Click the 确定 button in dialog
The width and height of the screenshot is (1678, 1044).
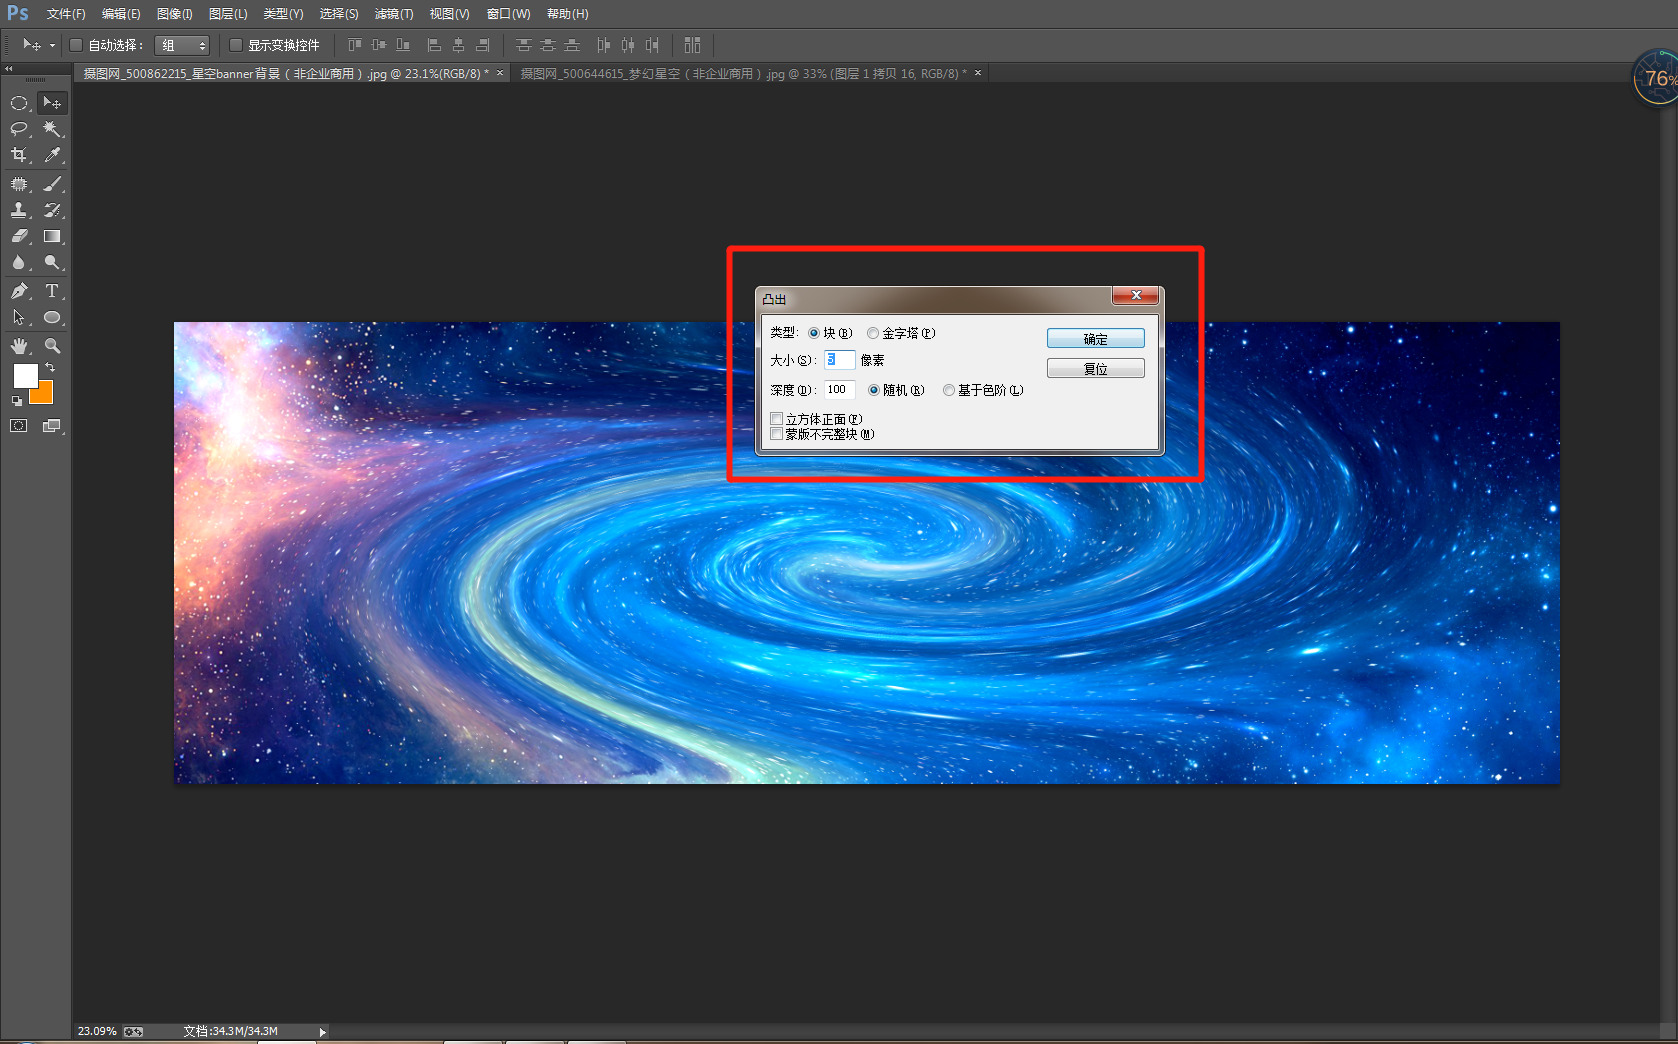pyautogui.click(x=1095, y=339)
